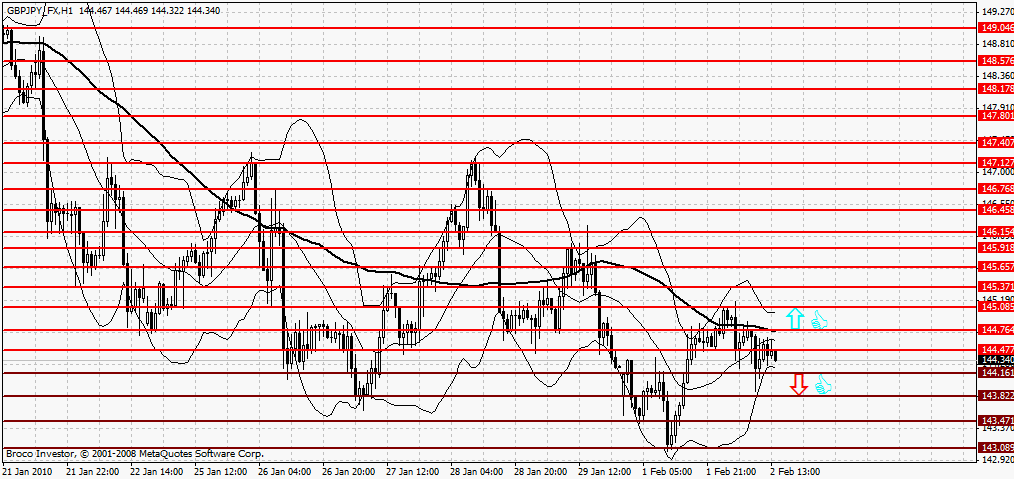Select the 143.089 dark red price label

(997, 447)
